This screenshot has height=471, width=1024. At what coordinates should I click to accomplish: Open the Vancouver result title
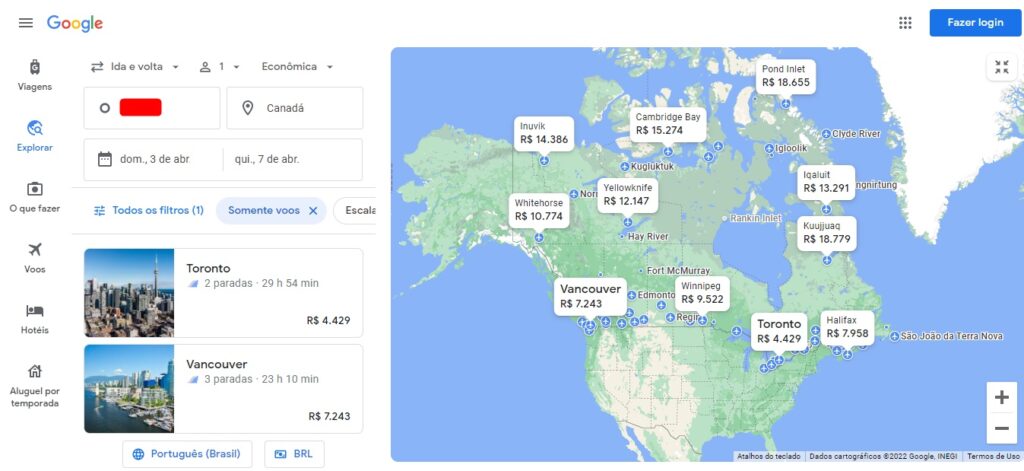tap(217, 365)
